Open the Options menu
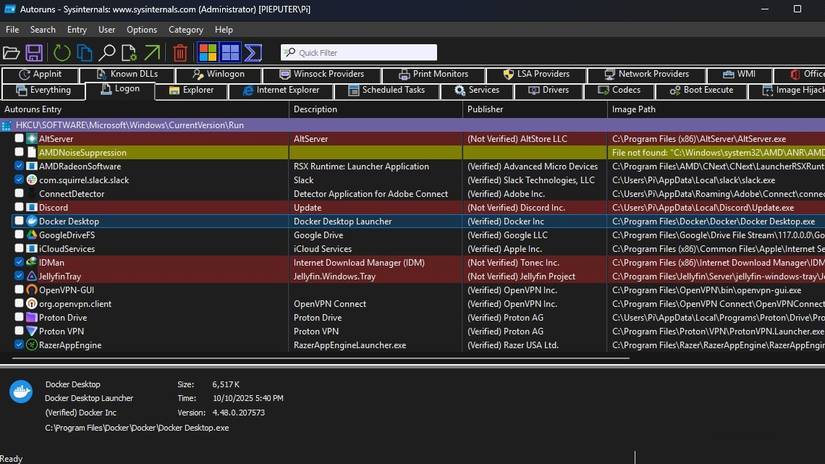This screenshot has height=464, width=825. pos(141,30)
